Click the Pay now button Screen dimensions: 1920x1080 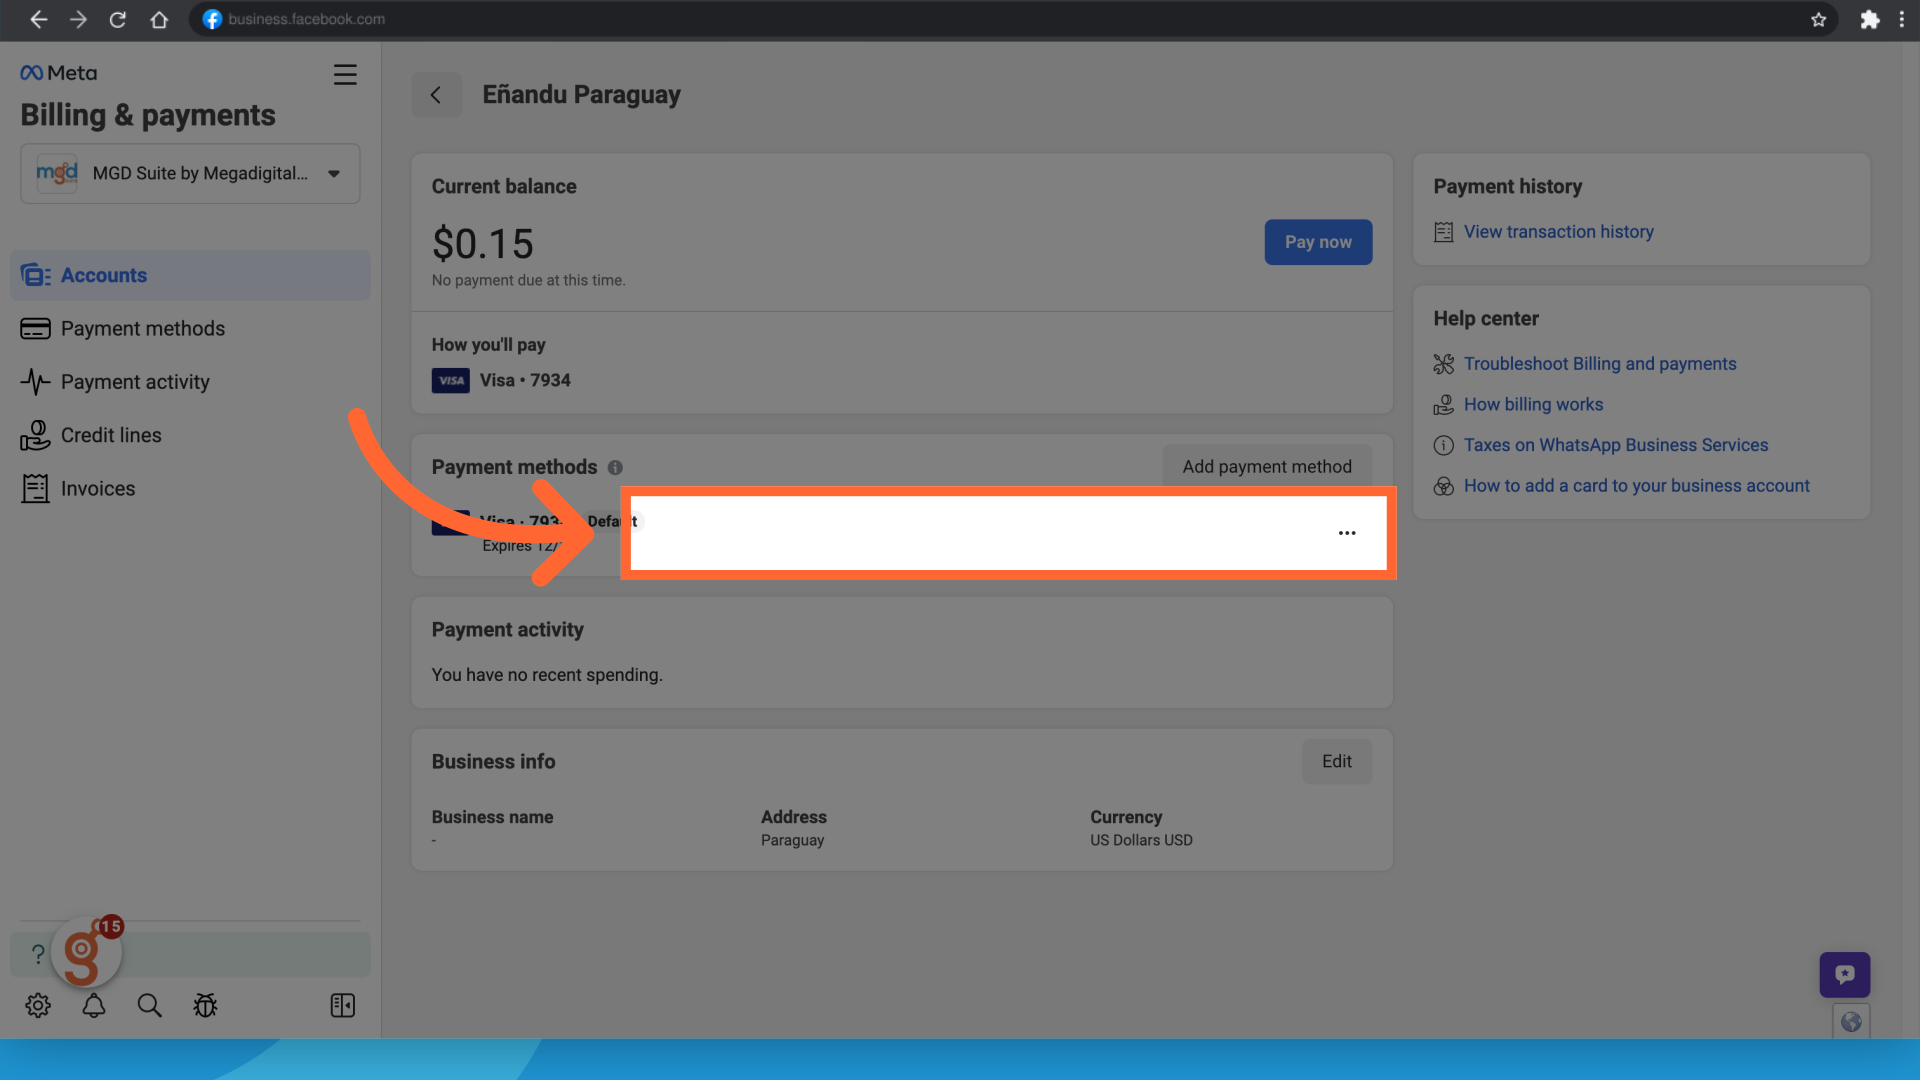1317,242
